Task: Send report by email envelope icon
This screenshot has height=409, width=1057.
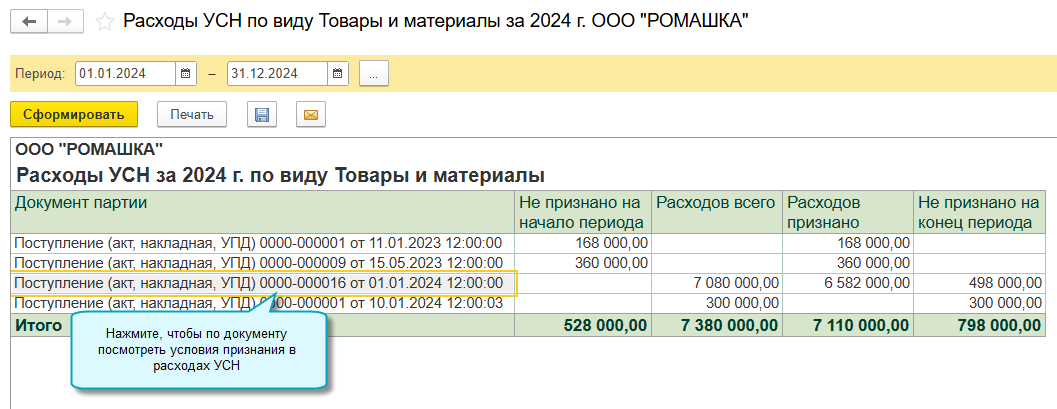Action: (x=311, y=115)
